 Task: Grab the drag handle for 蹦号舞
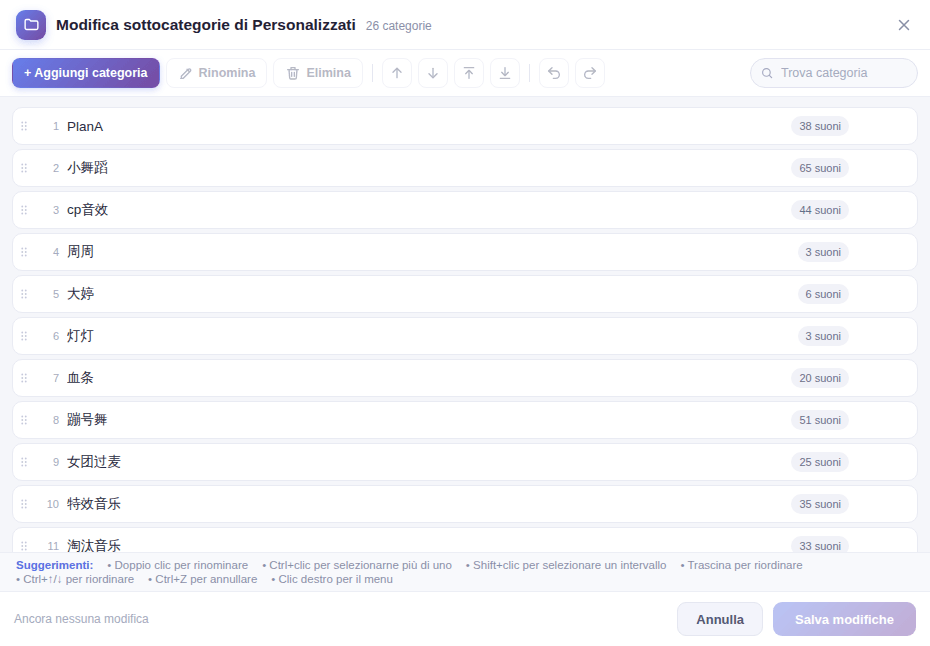tap(24, 420)
